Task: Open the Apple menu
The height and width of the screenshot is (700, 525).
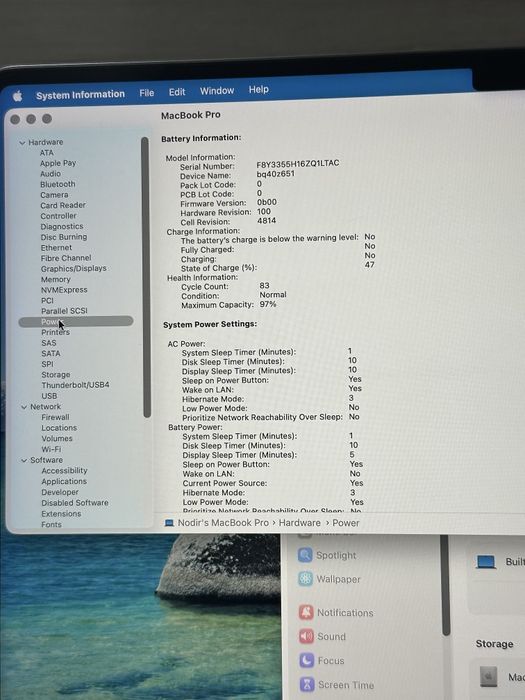Action: tap(17, 96)
